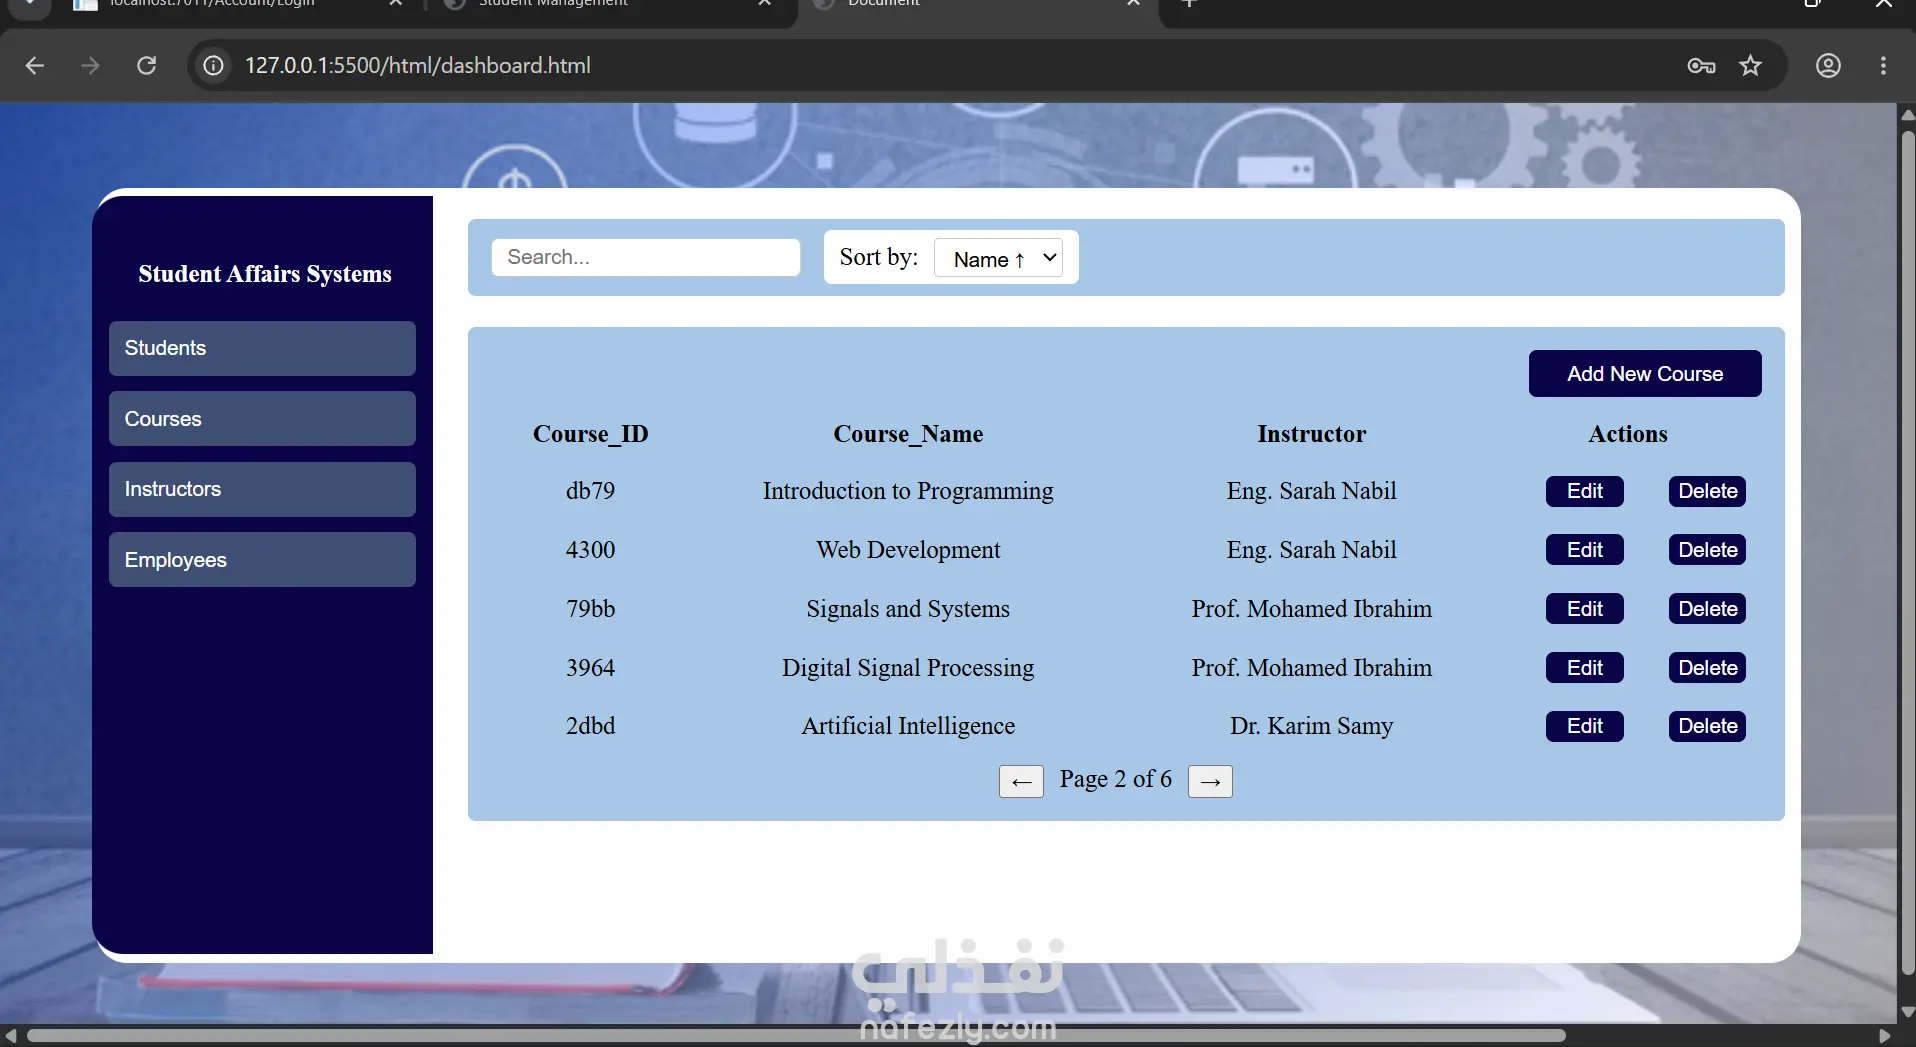Click the address bar URL
The image size is (1916, 1047).
point(418,66)
